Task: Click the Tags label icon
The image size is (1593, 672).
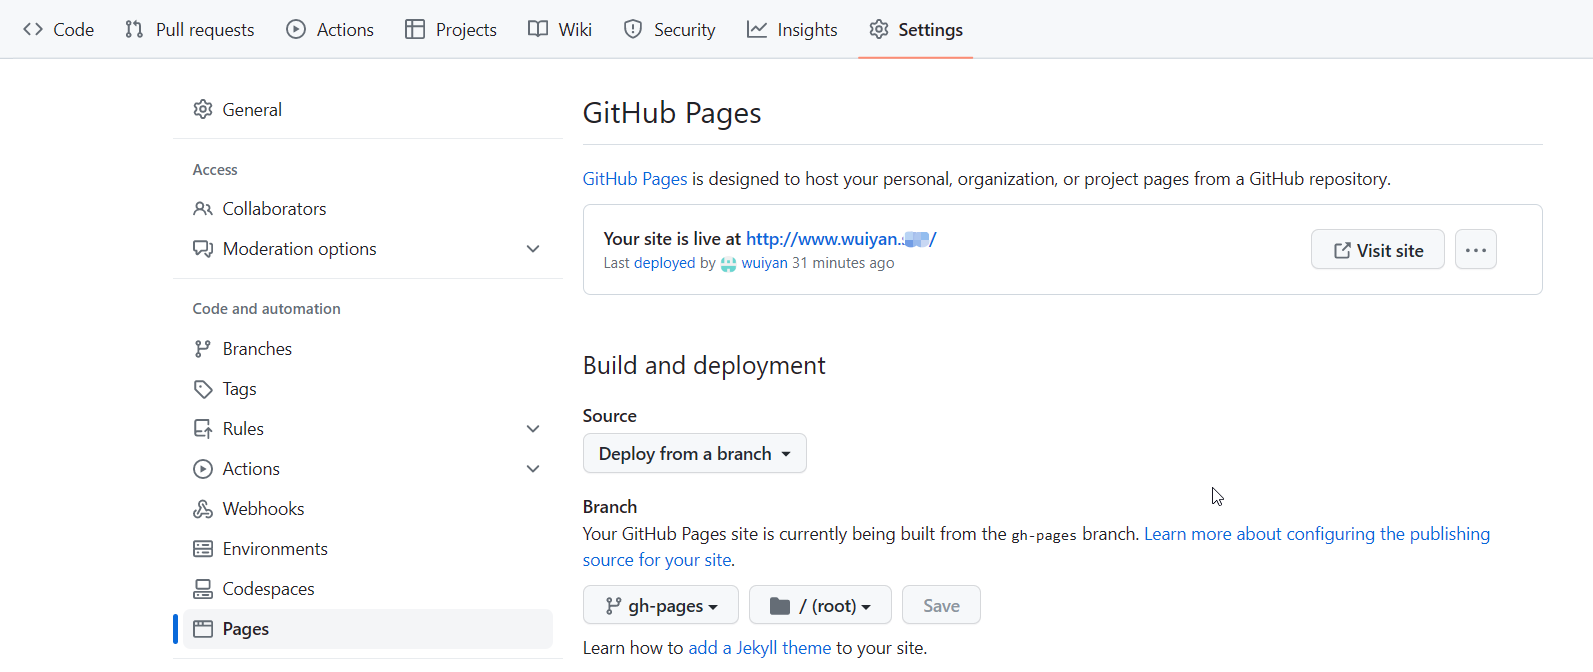Action: point(203,389)
